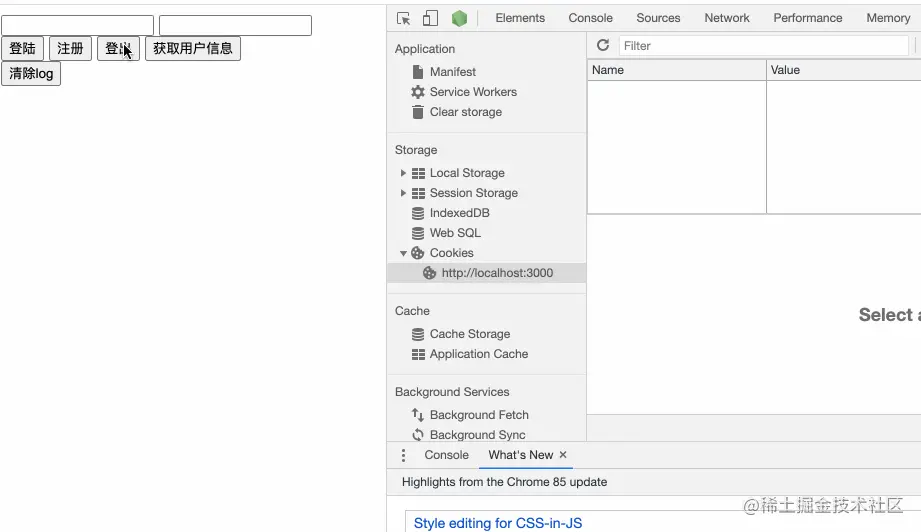Click the cookie Filter input field
This screenshot has height=532, width=921.
pos(764,46)
